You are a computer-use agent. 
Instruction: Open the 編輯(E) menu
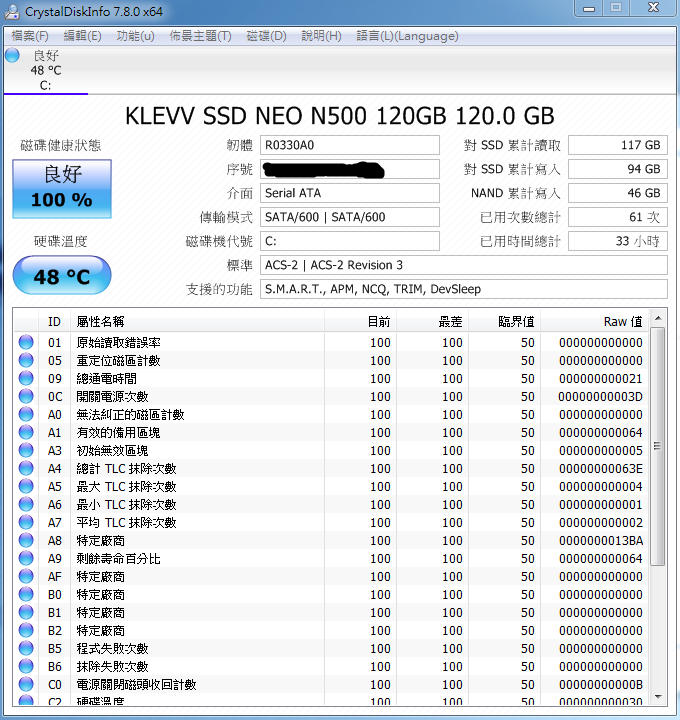coord(82,36)
